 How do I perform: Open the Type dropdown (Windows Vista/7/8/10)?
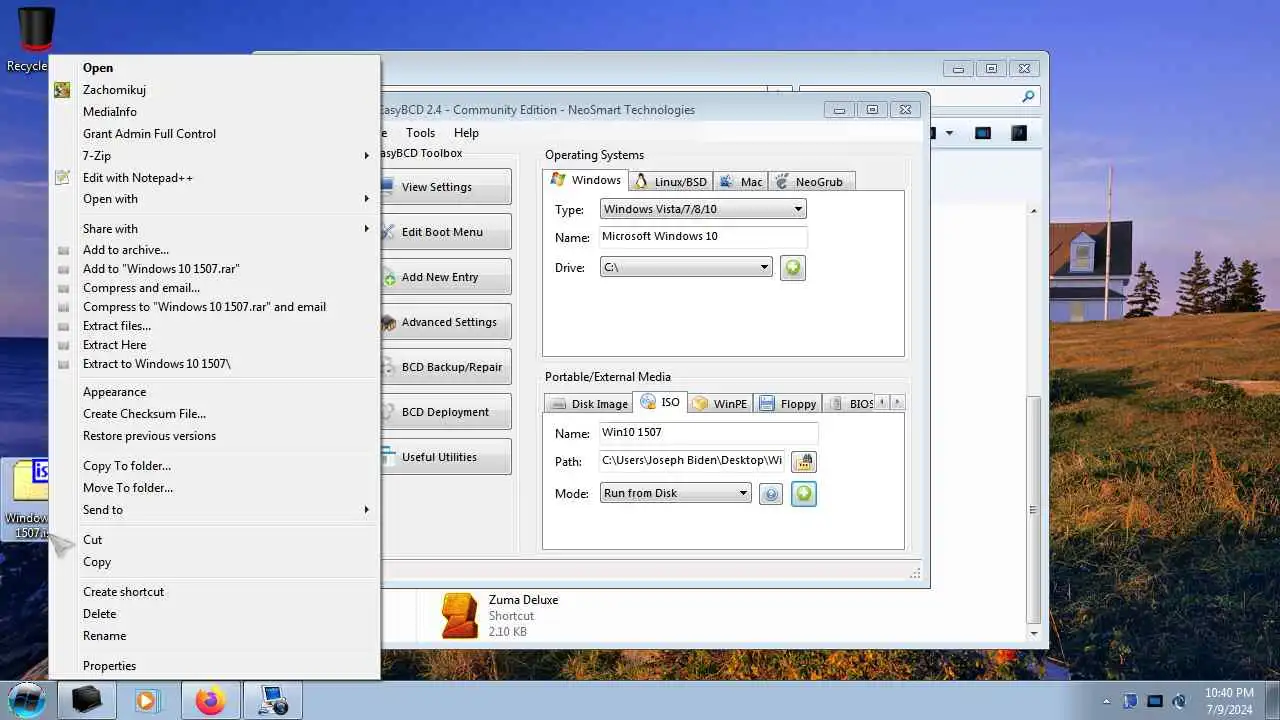pyautogui.click(x=703, y=209)
